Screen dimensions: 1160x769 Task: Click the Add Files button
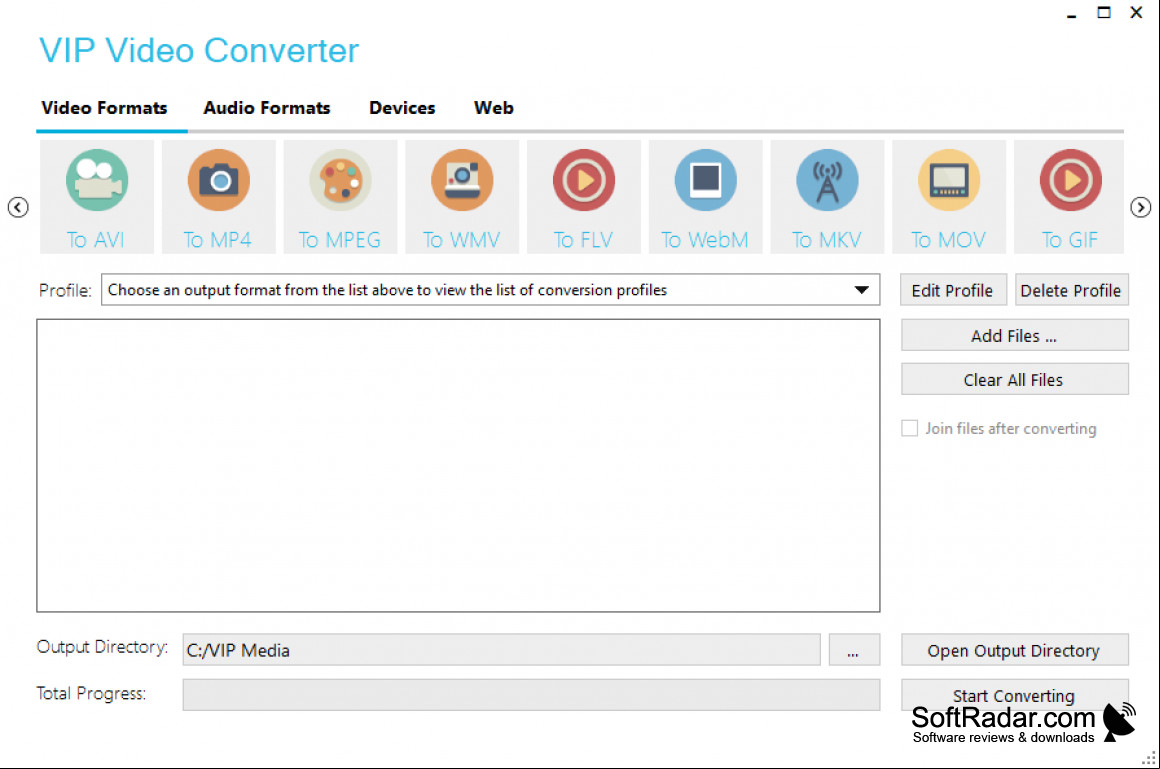click(1014, 335)
